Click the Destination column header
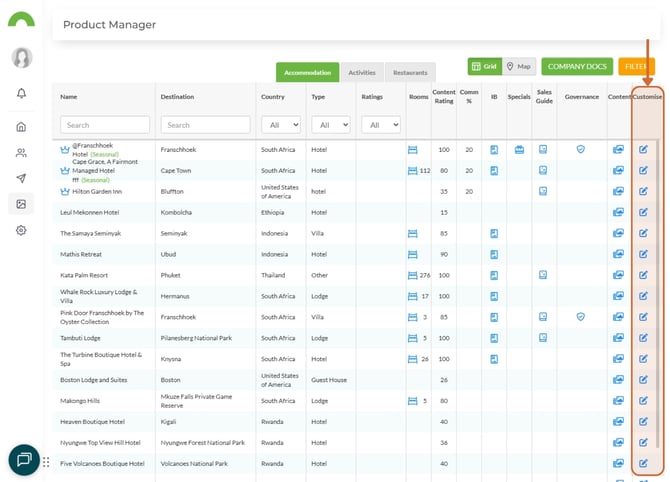This screenshot has width=670, height=482. point(177,97)
